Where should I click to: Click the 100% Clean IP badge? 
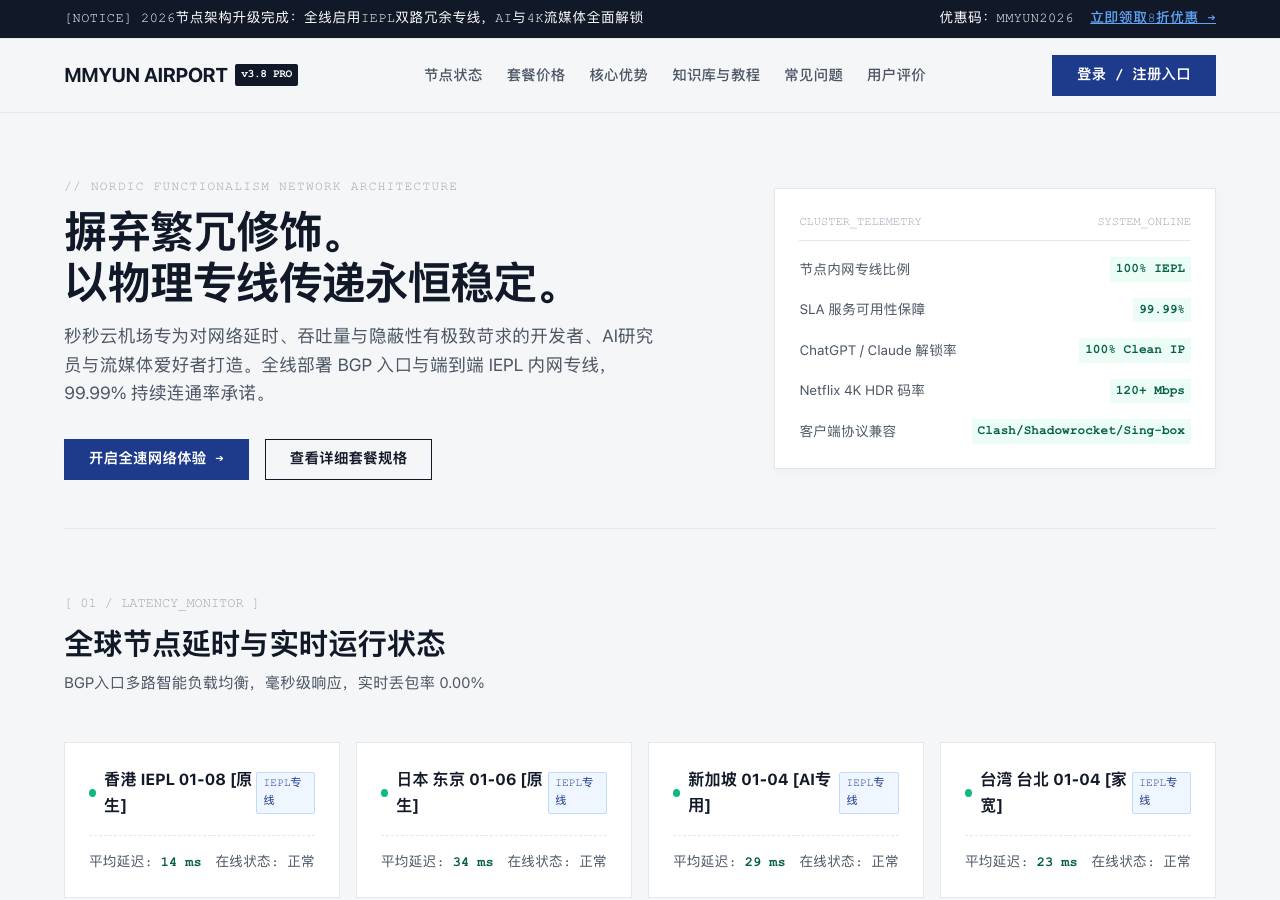coord(1135,350)
